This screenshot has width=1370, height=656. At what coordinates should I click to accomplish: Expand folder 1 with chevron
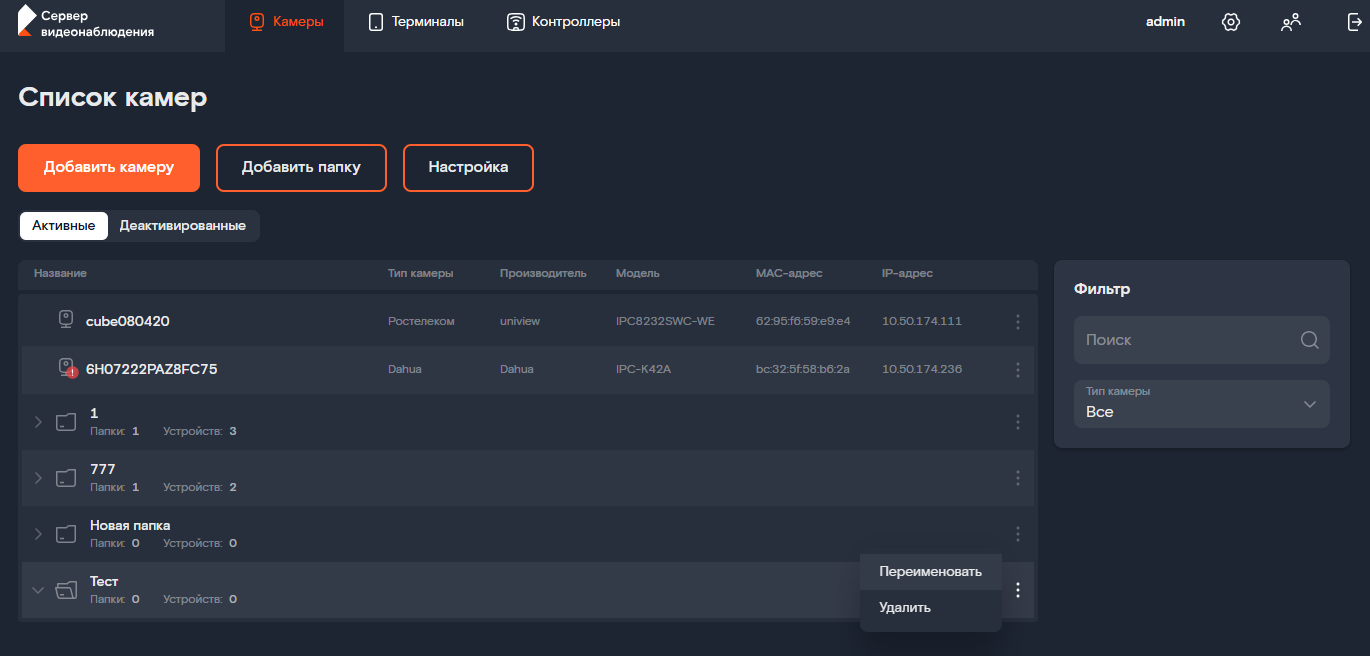39,422
